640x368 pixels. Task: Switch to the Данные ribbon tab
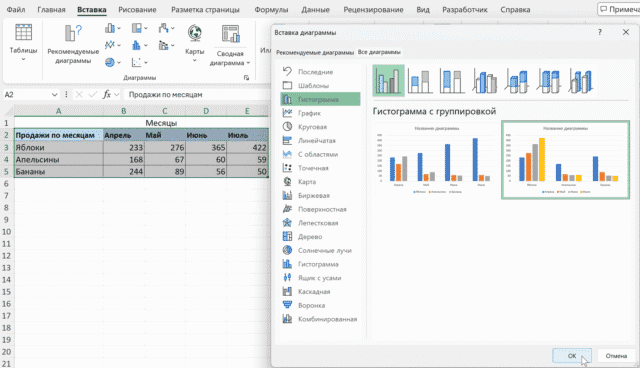316,9
